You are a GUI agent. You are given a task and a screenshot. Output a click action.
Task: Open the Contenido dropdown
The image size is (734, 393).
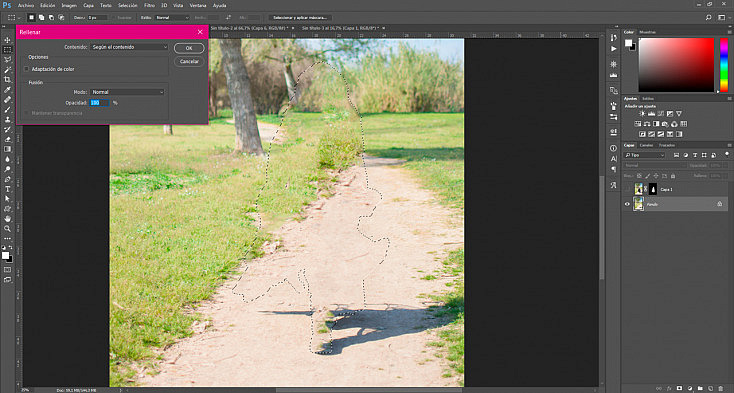click(129, 47)
